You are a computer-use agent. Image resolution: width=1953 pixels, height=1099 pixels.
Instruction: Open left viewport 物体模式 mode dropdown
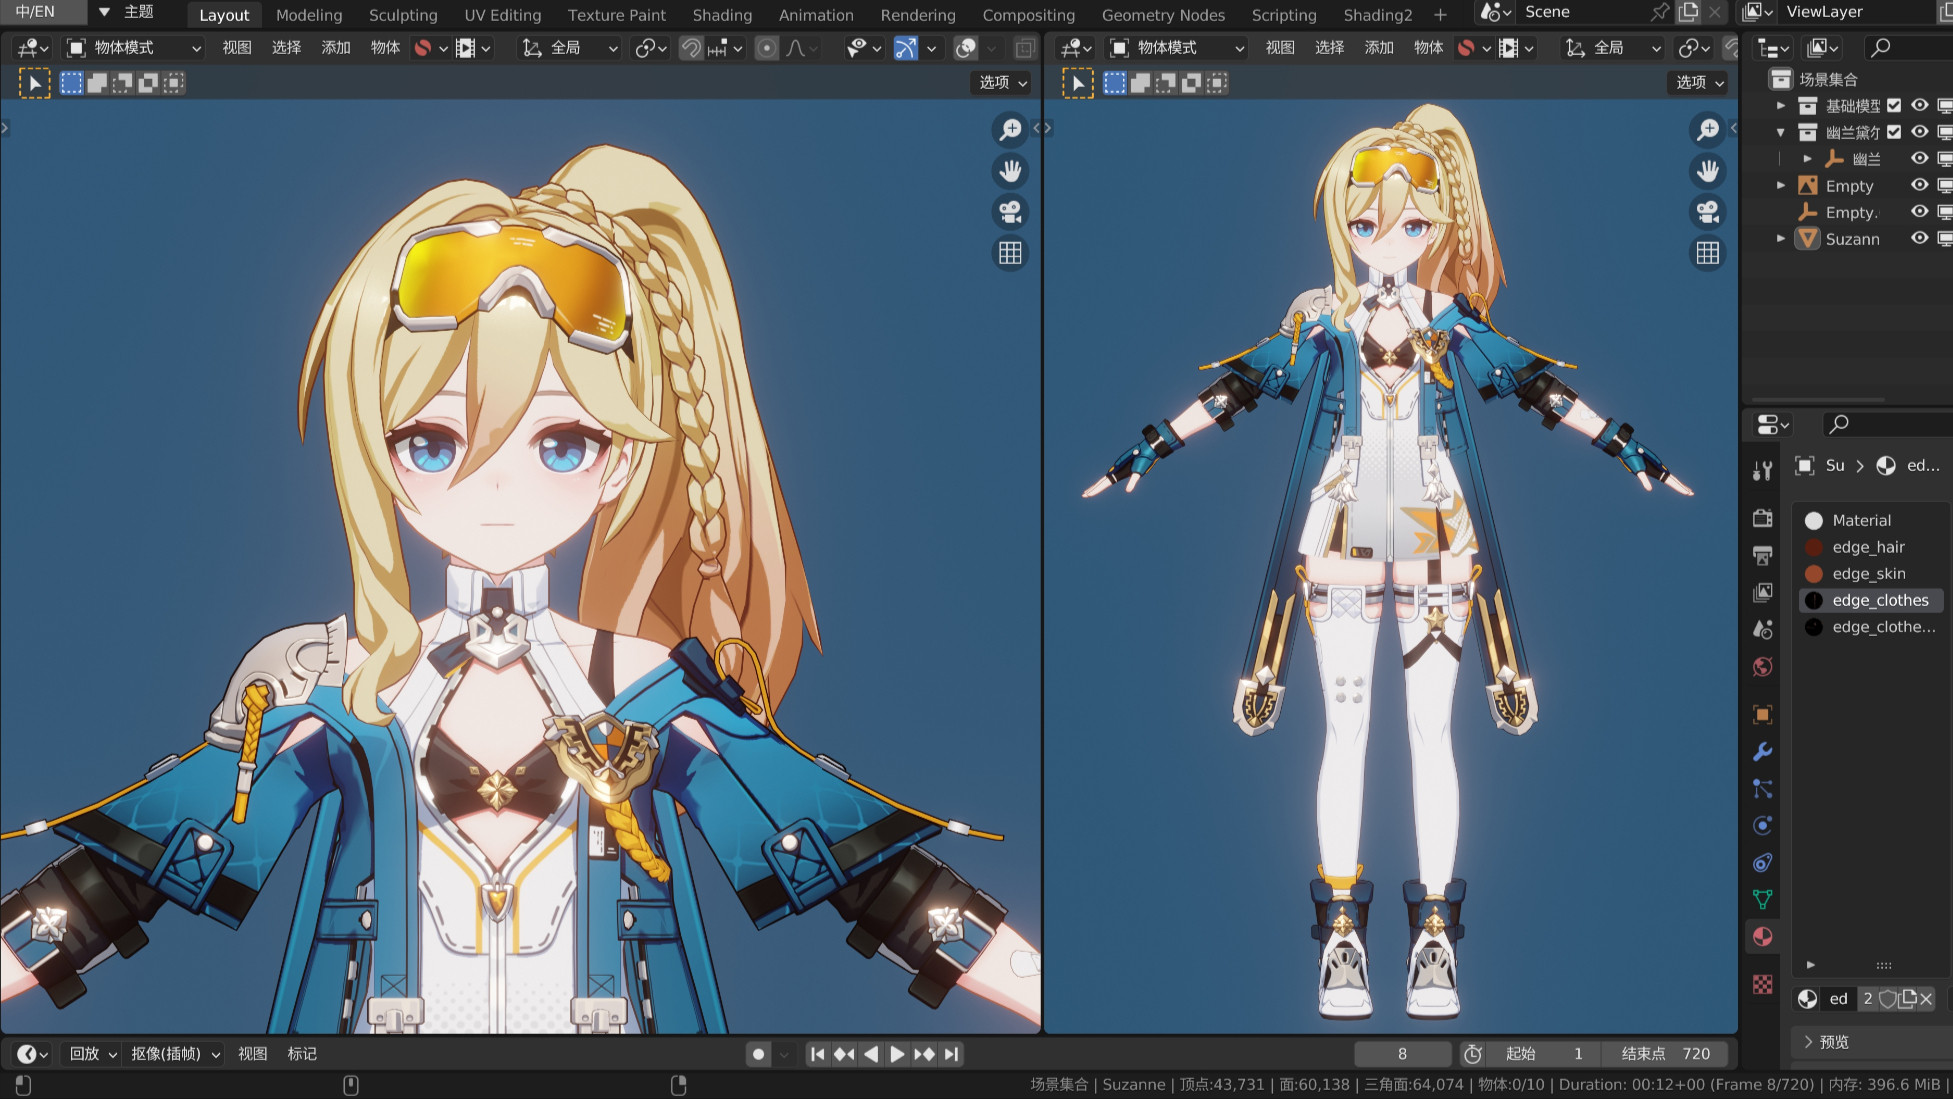(134, 48)
